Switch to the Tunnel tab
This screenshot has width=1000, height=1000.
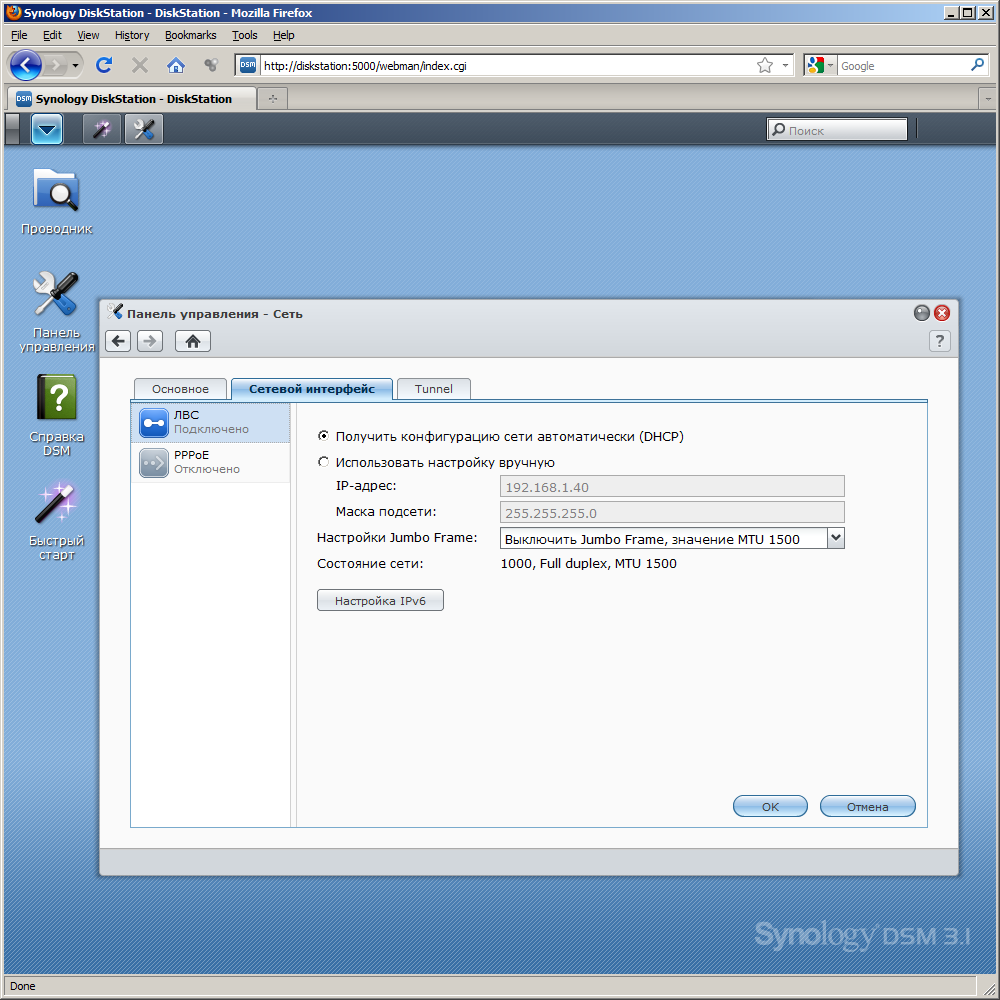pos(434,388)
